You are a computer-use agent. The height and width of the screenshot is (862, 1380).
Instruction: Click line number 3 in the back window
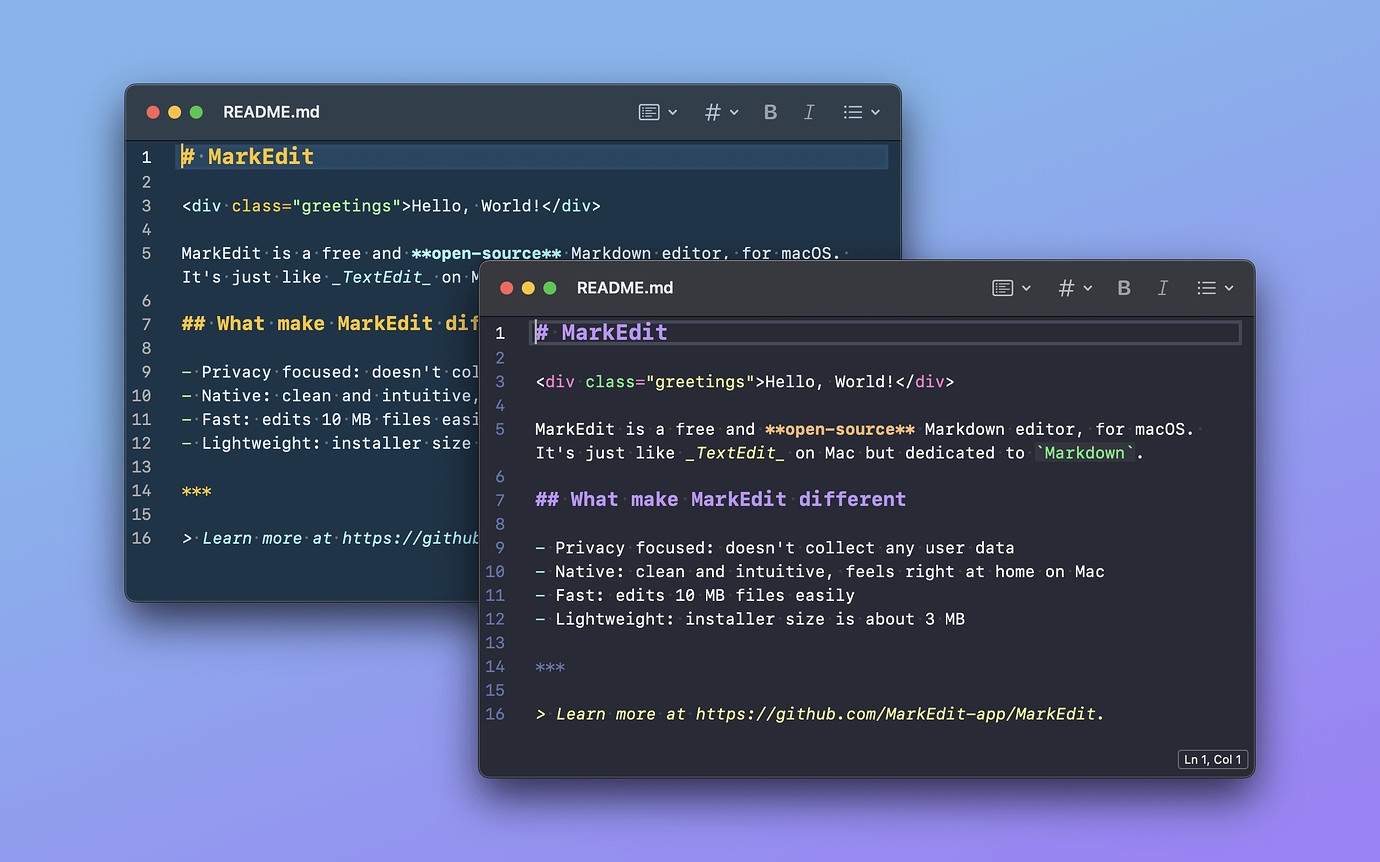tap(146, 206)
